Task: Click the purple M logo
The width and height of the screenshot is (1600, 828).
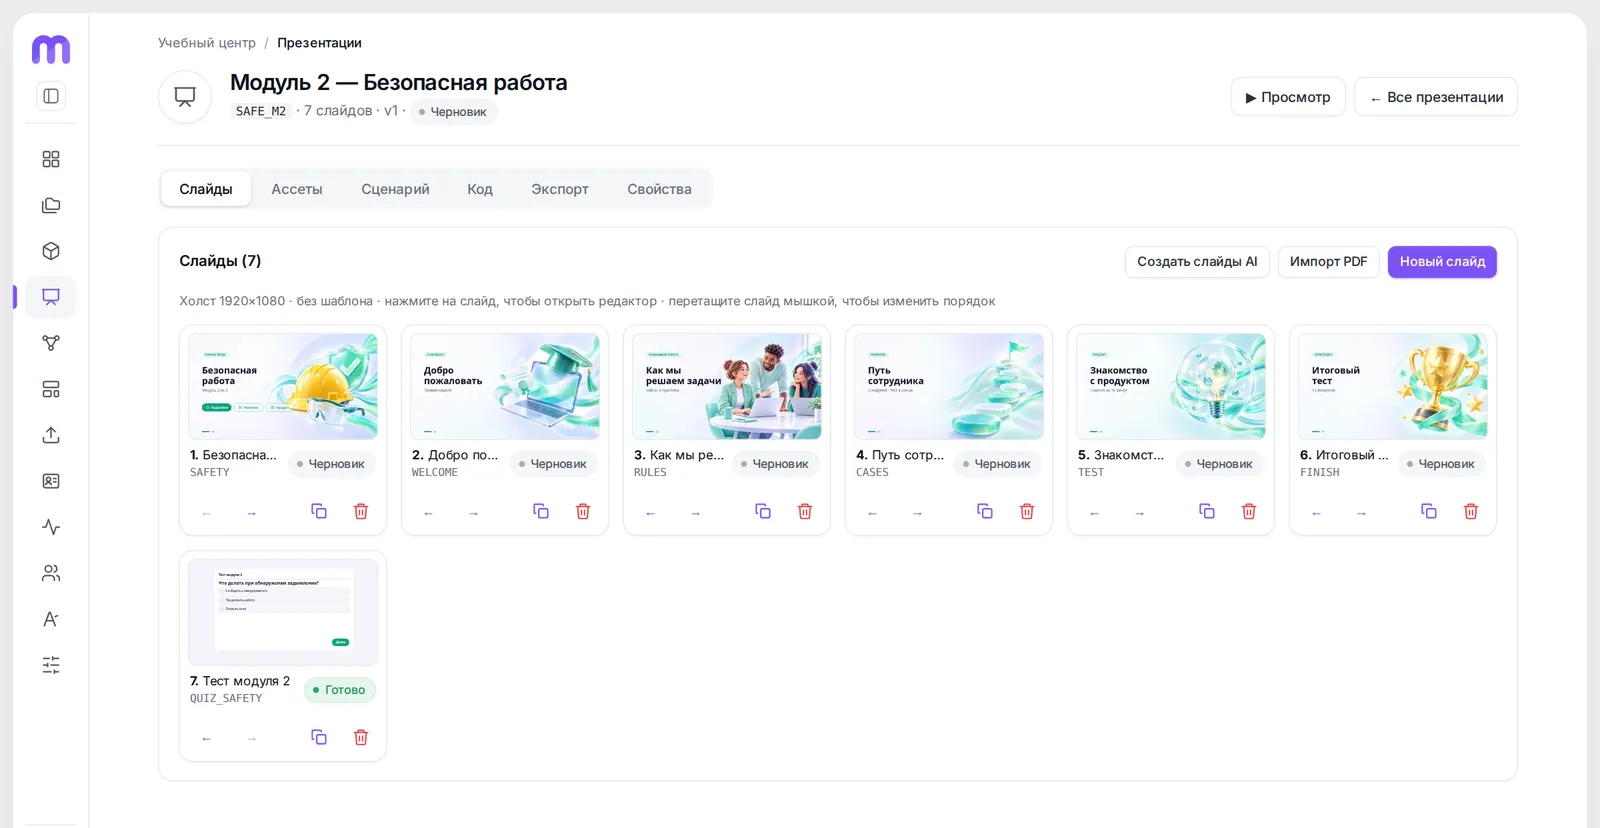Action: [x=51, y=49]
